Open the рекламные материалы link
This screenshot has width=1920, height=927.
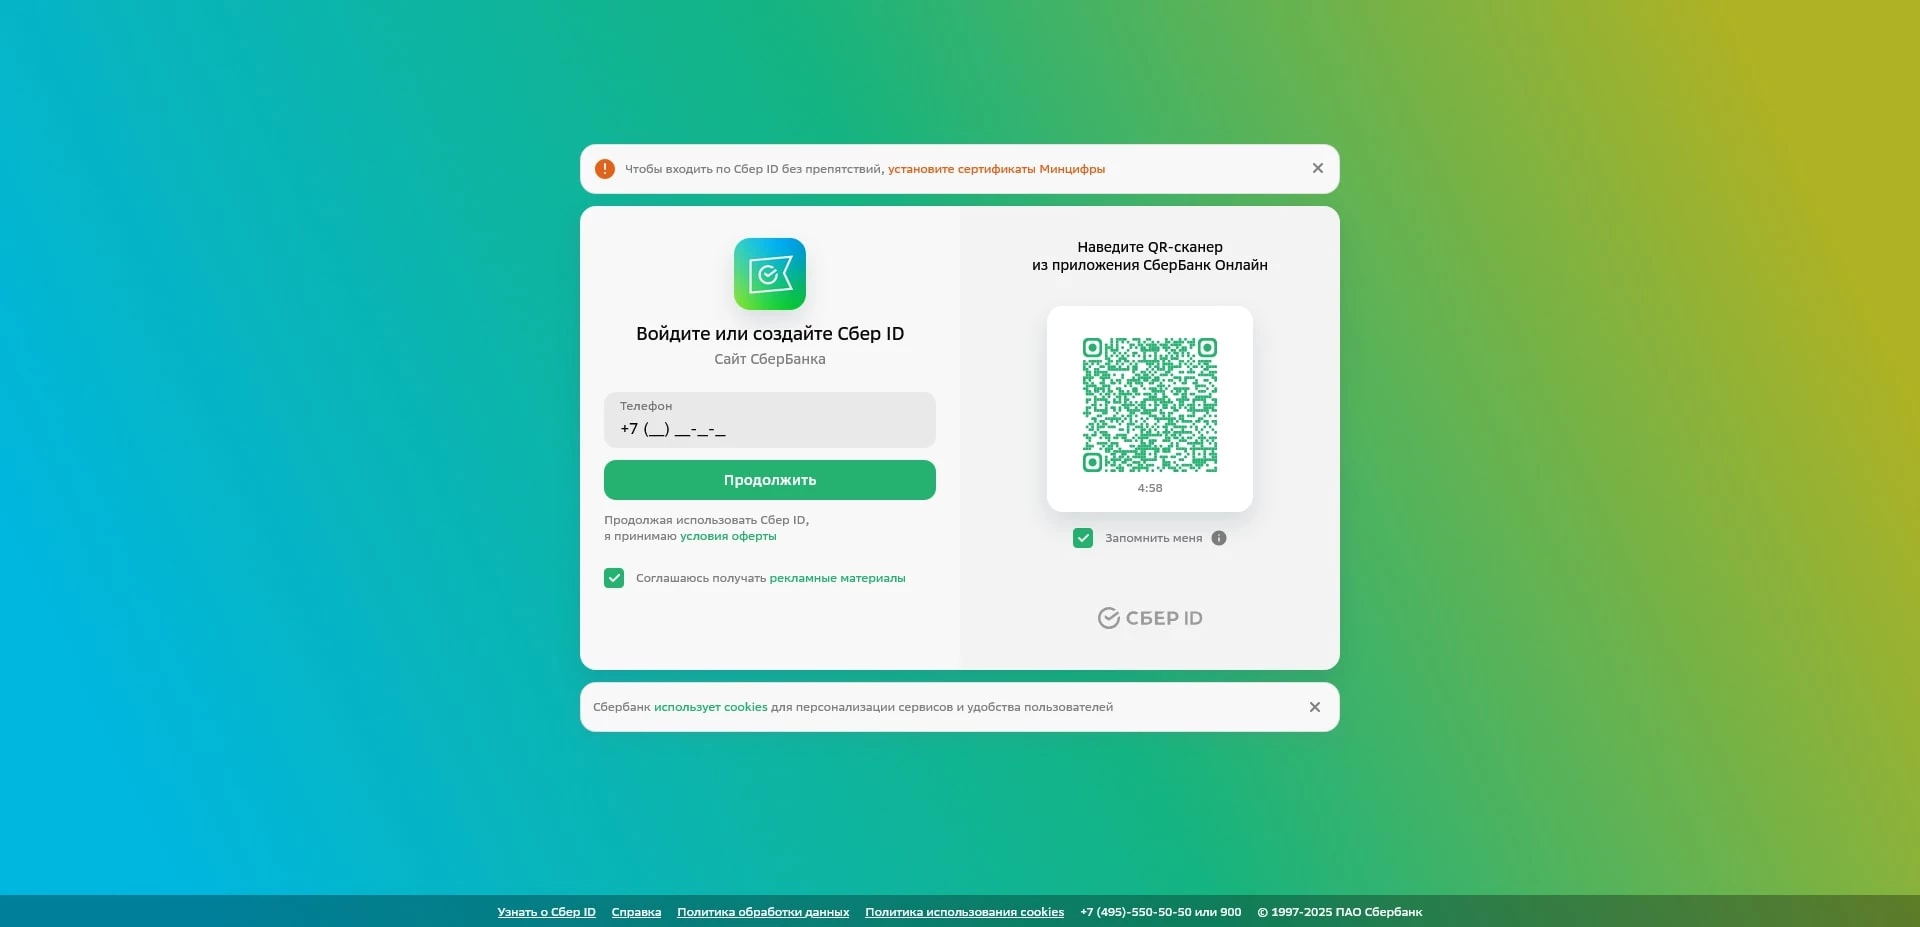(837, 578)
